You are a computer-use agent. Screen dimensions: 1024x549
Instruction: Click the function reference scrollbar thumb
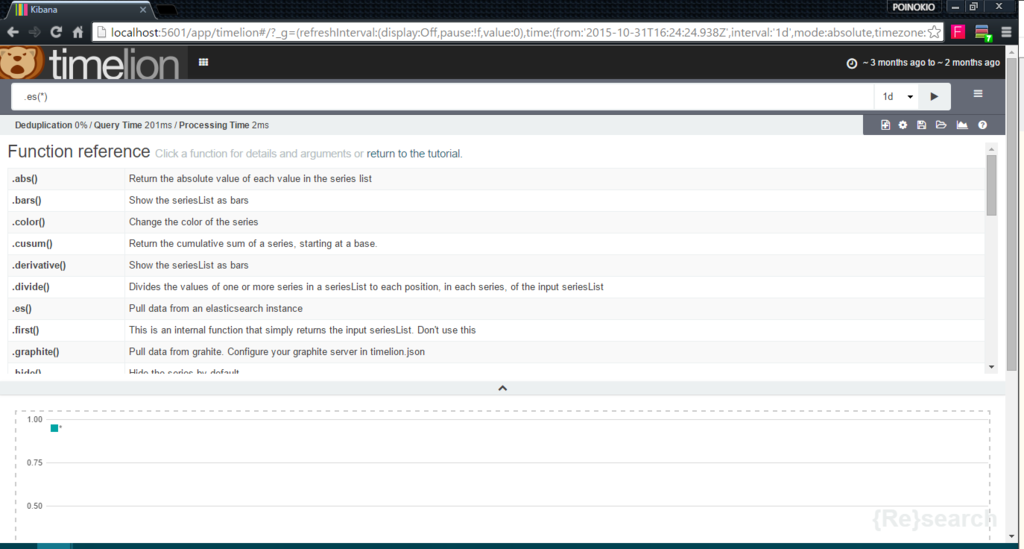(991, 185)
